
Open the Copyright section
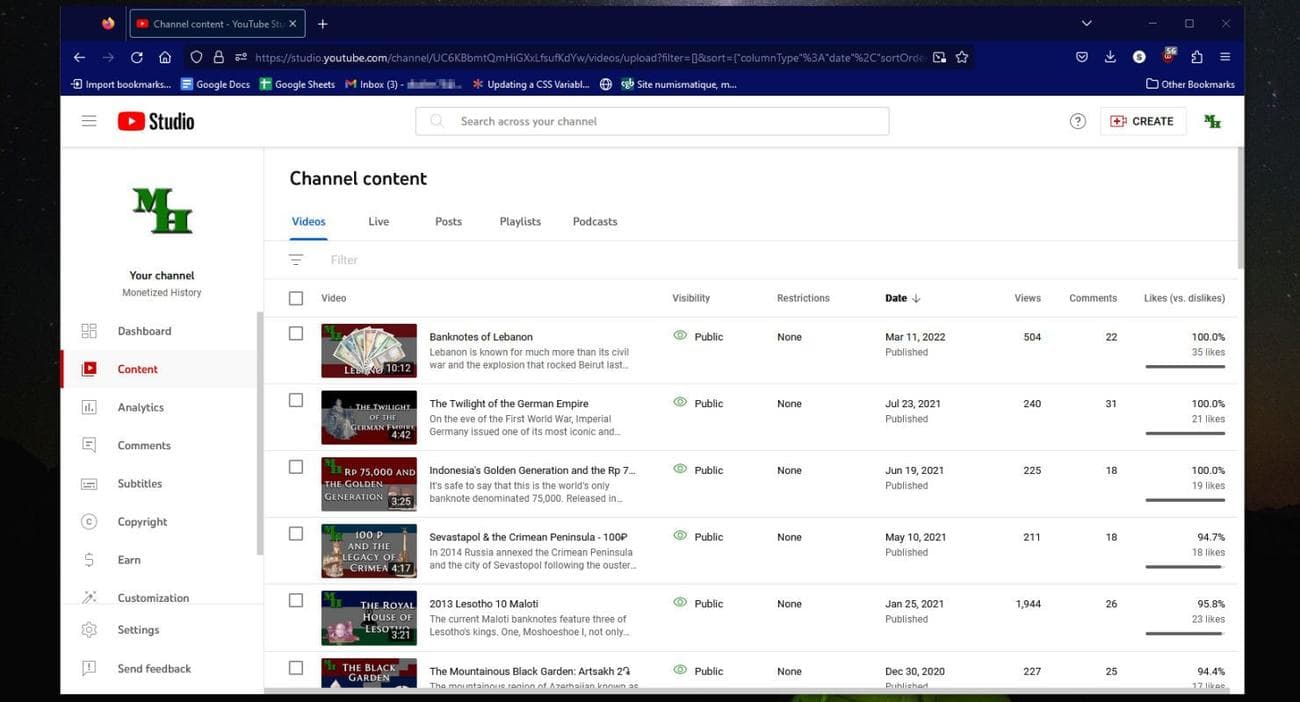(x=142, y=521)
